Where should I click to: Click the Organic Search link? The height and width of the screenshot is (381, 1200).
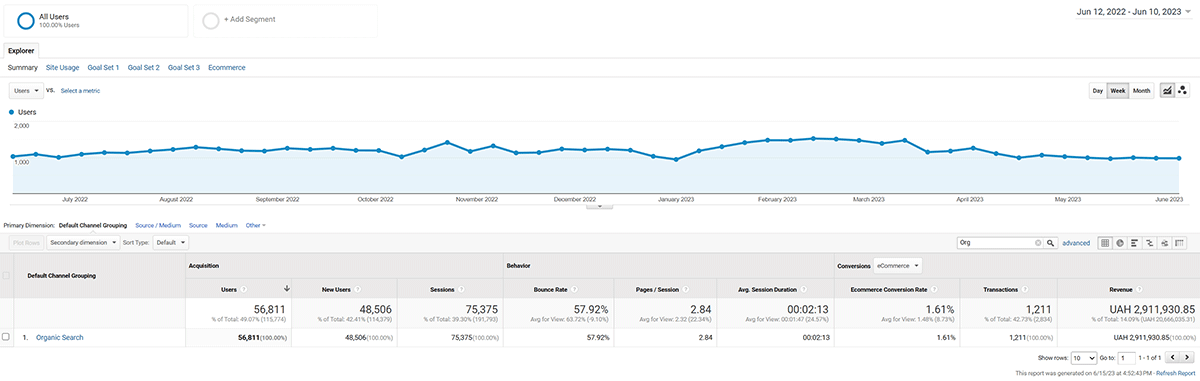coord(60,338)
